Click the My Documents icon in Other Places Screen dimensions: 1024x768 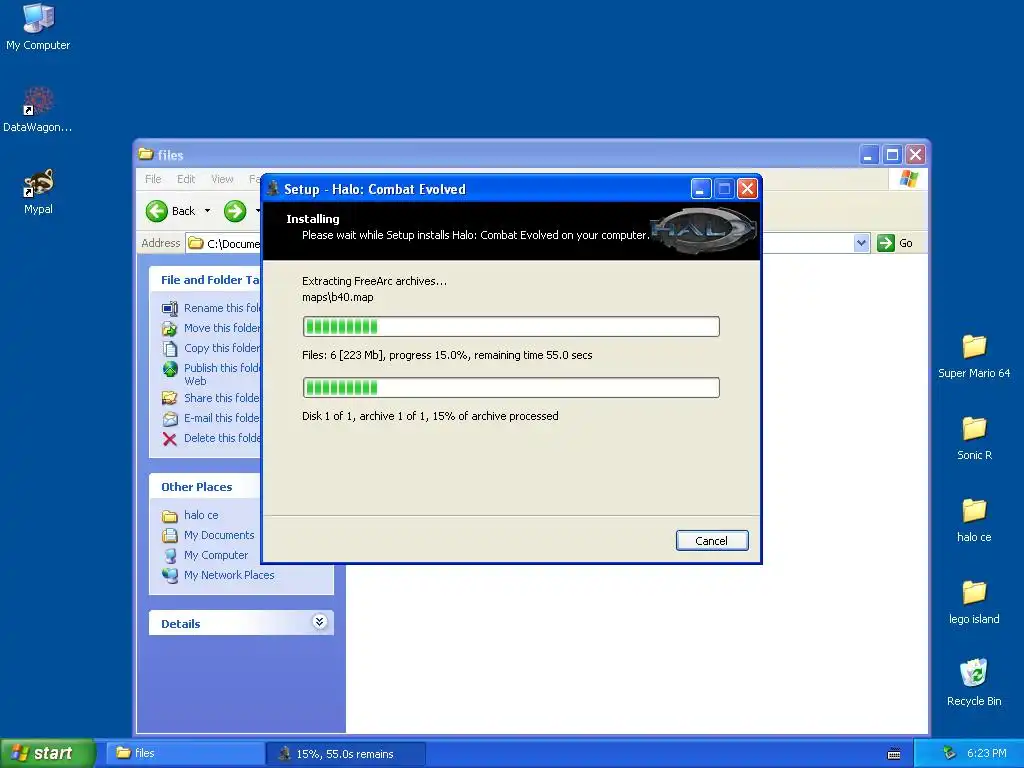tap(170, 536)
